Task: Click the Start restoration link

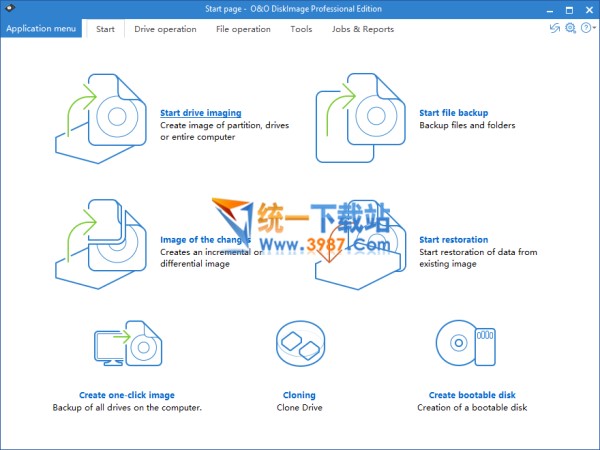Action: pos(454,240)
